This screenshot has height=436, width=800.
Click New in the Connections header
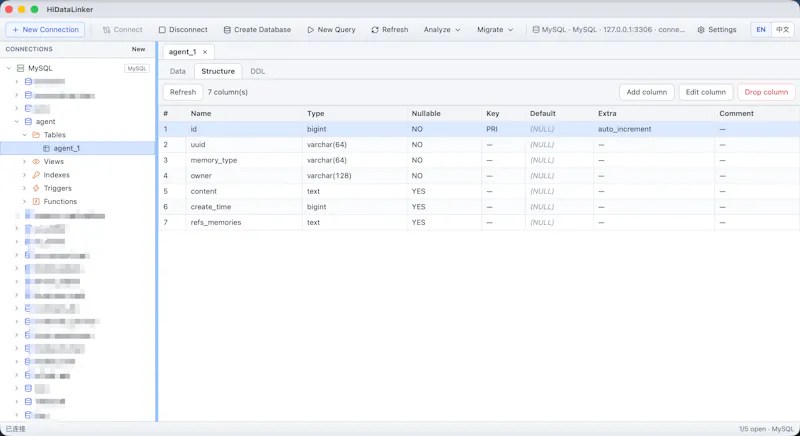click(138, 49)
